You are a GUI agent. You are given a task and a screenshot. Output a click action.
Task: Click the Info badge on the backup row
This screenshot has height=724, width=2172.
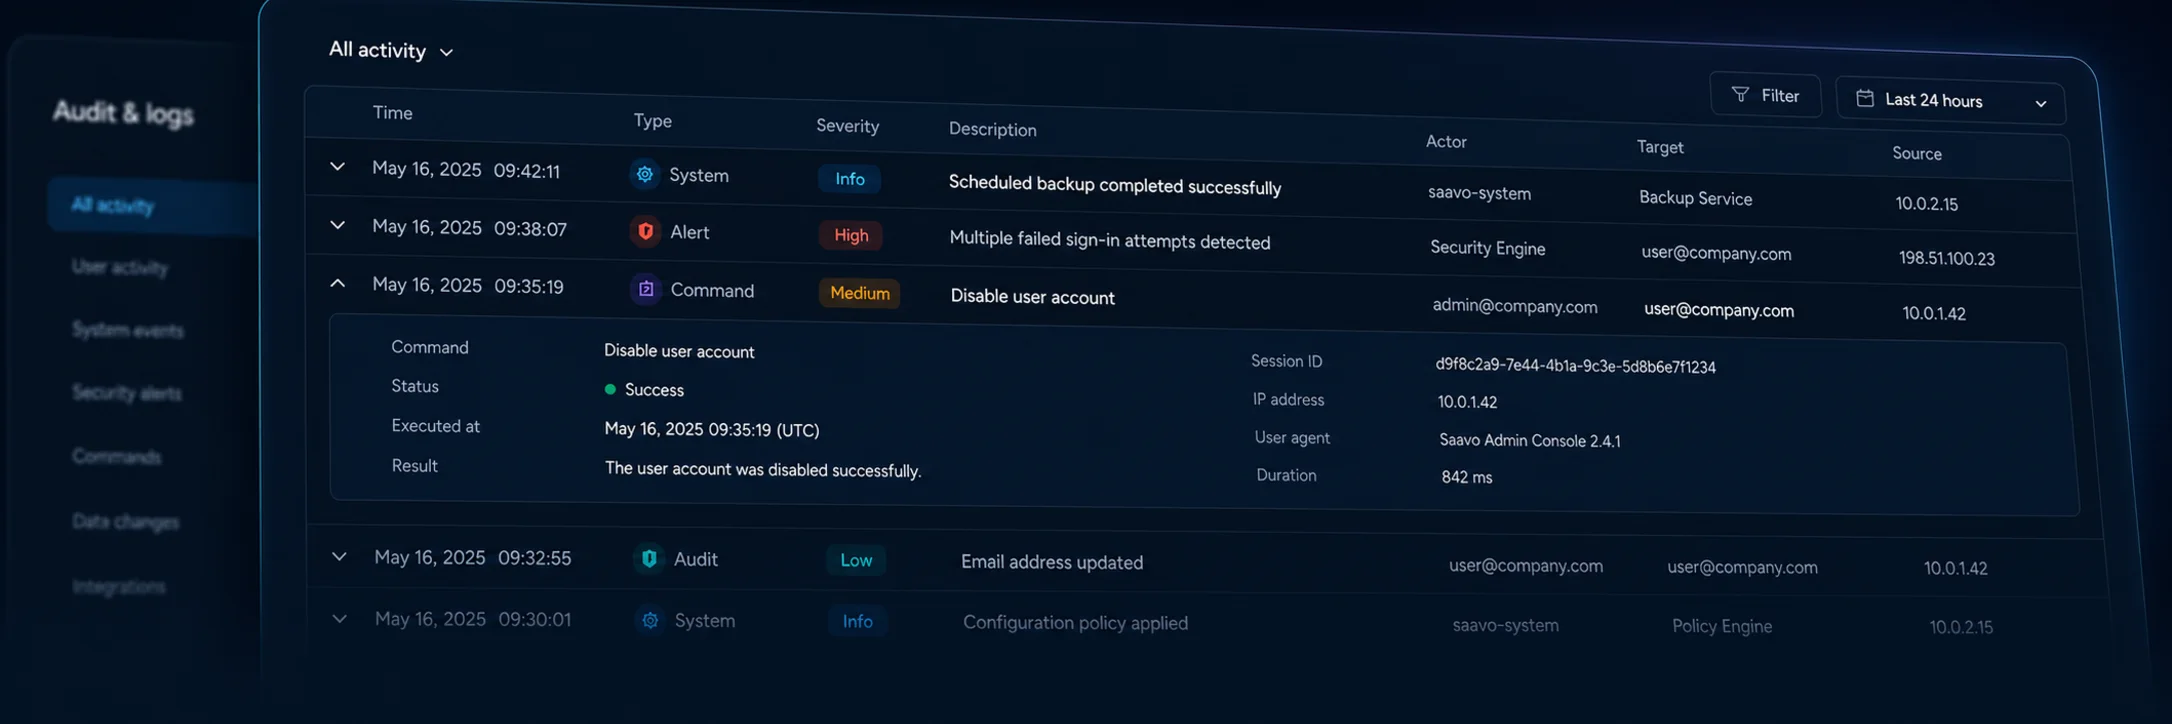tap(850, 179)
